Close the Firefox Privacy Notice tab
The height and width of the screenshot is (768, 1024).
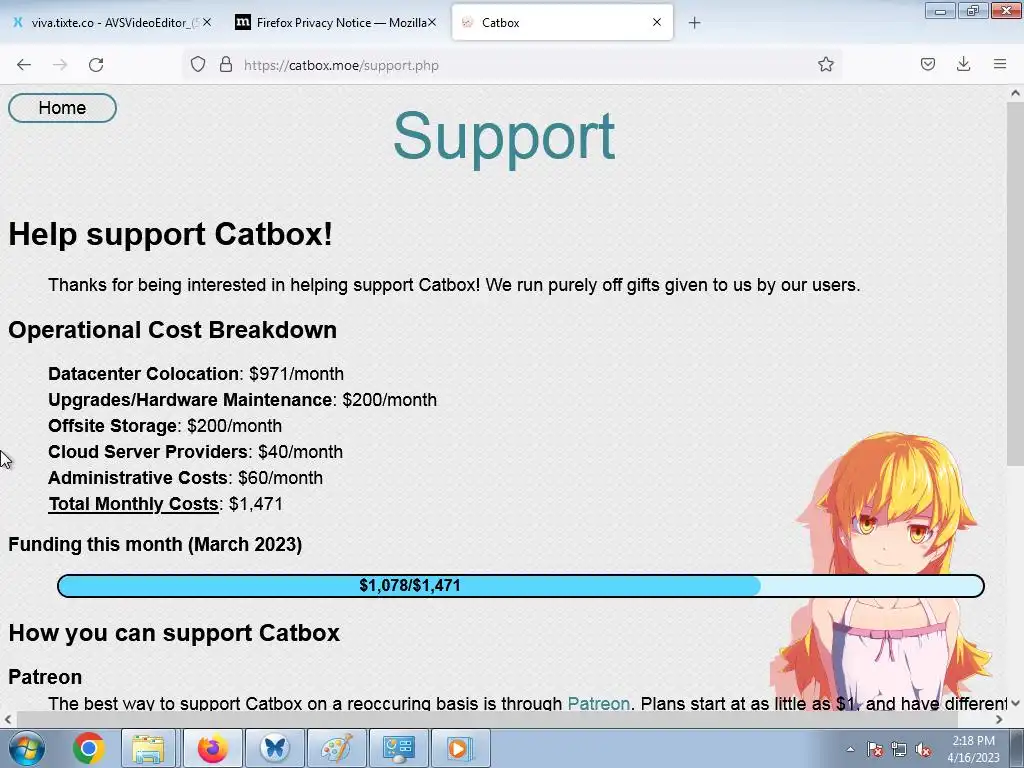point(432,22)
